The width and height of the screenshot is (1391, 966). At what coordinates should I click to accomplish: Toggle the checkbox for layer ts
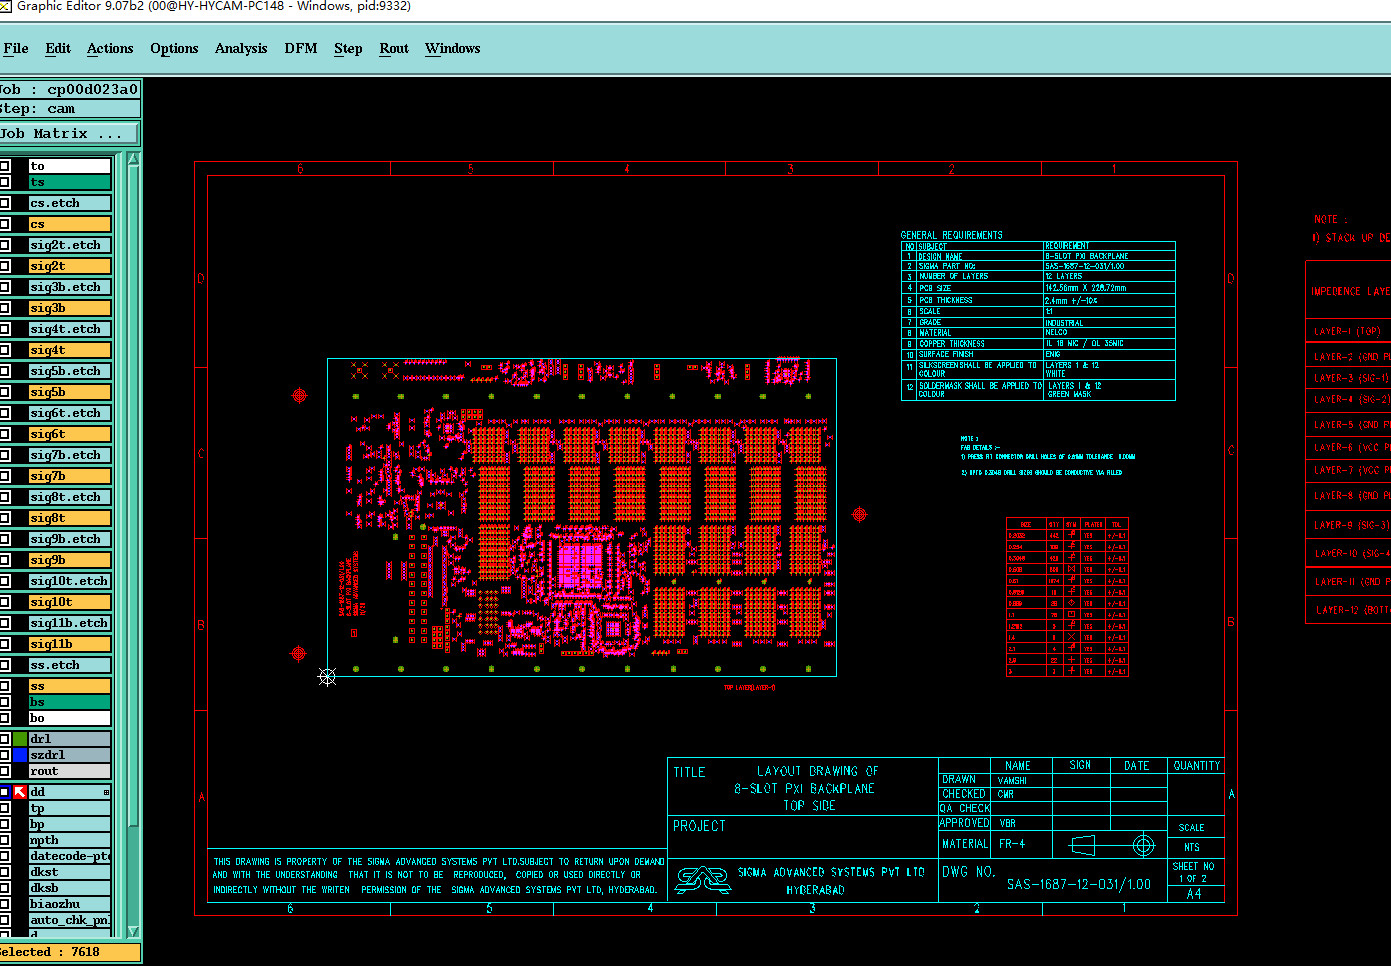5,182
